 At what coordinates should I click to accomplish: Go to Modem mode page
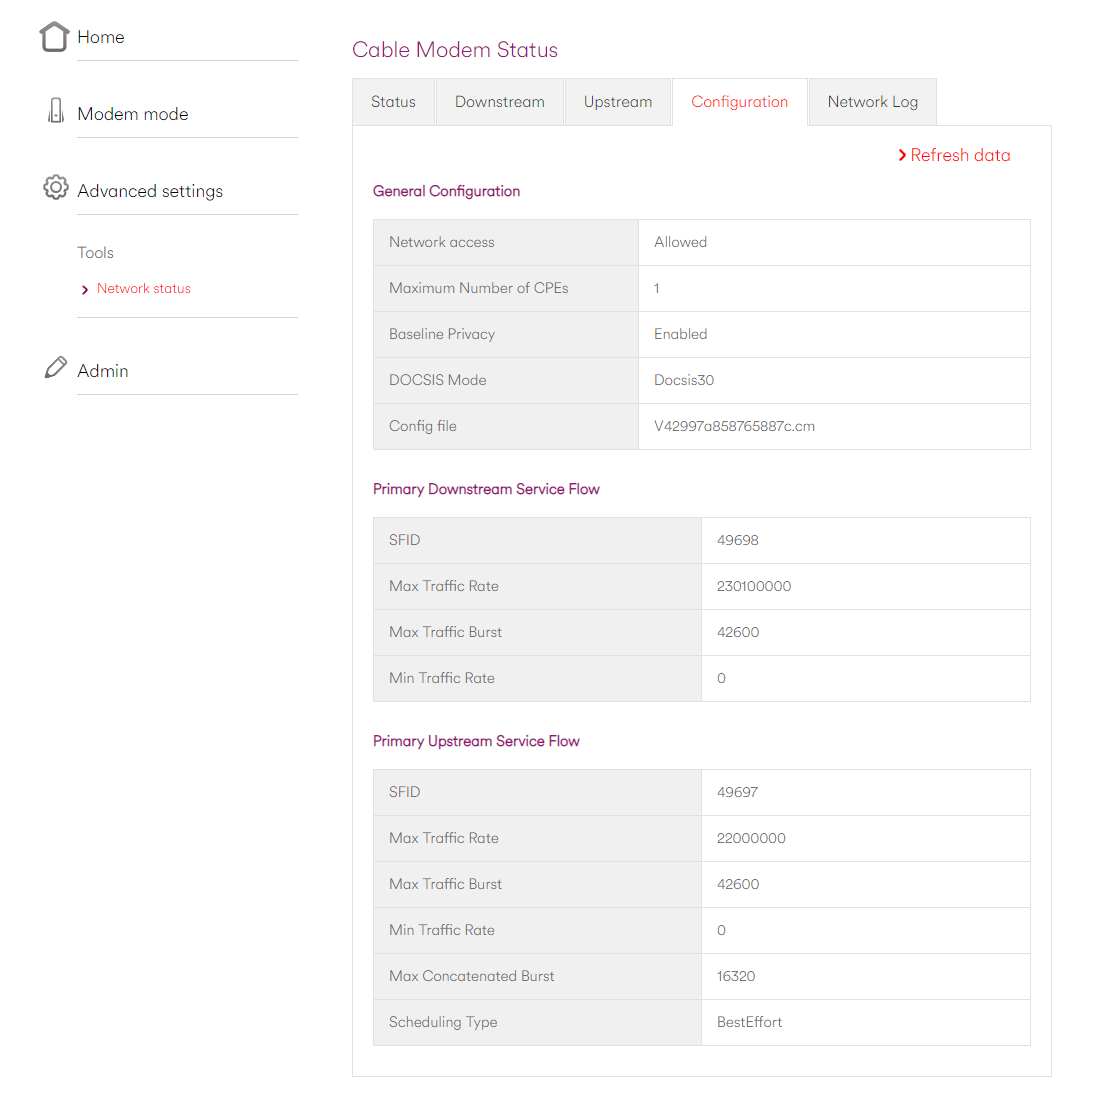coord(133,114)
